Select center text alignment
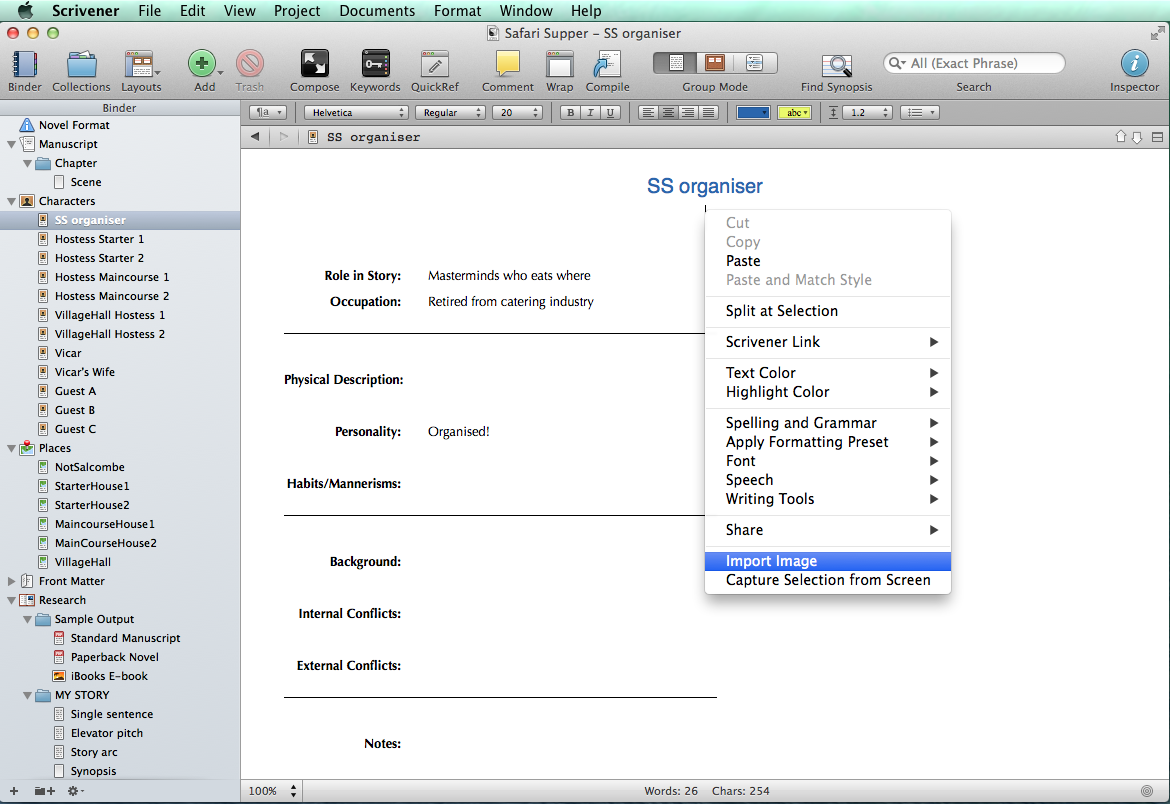The height and width of the screenshot is (804, 1170). [669, 113]
